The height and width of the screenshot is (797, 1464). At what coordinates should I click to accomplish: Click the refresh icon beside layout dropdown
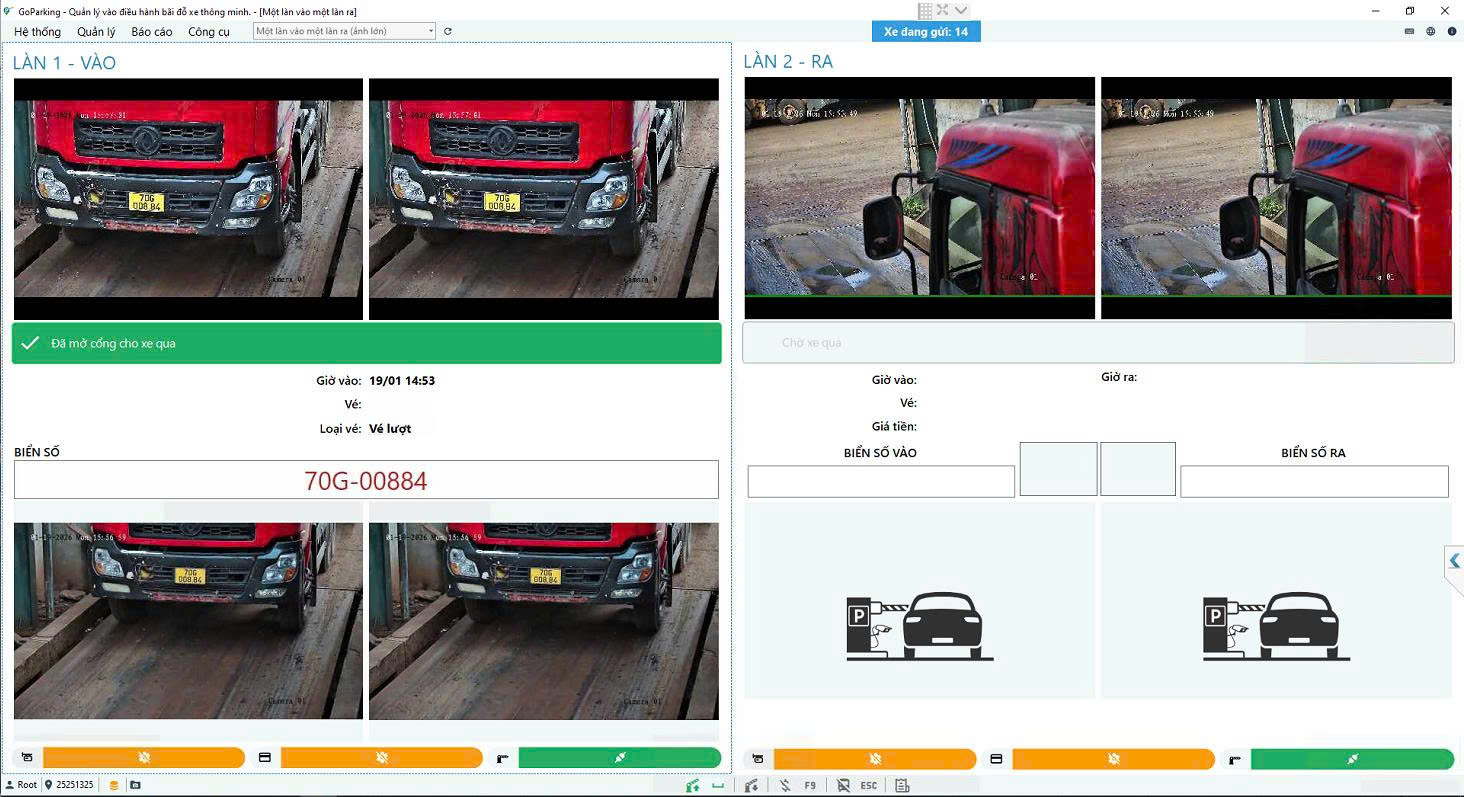click(x=448, y=31)
